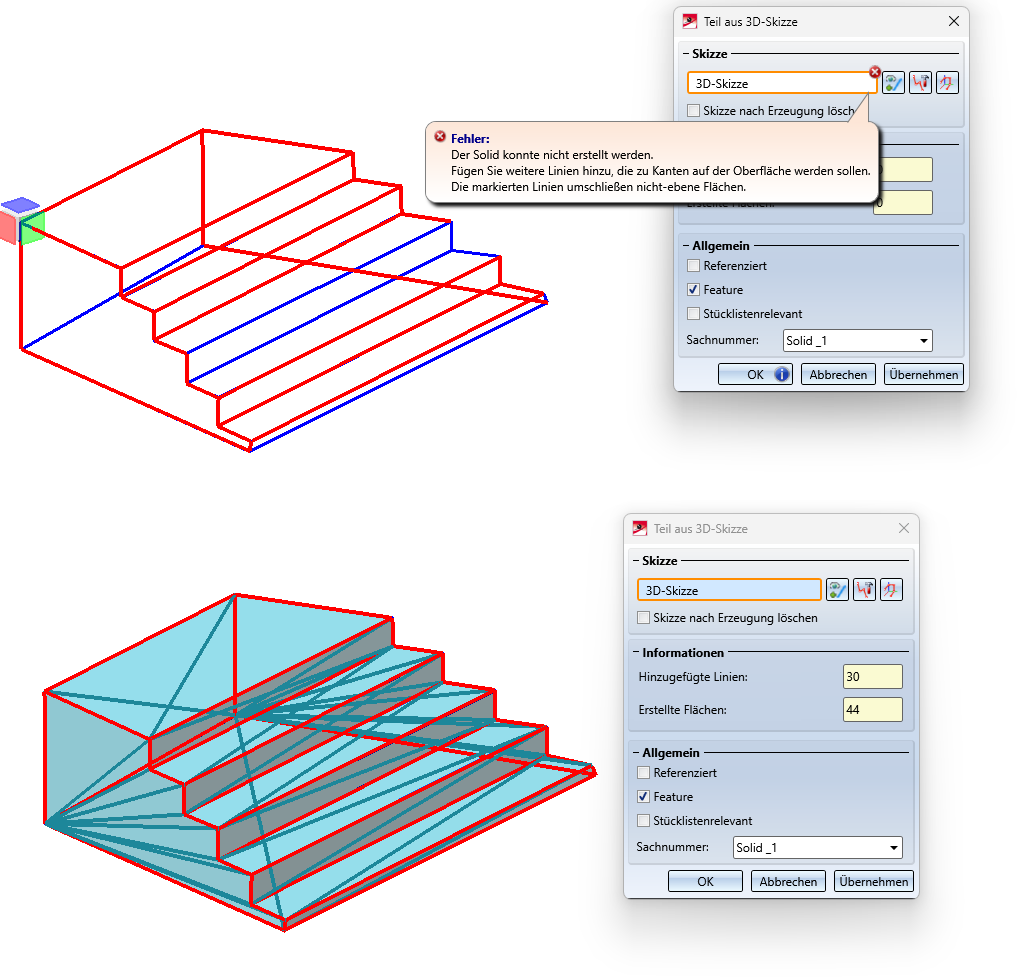This screenshot has width=1017, height=977.
Task: Click the select-sketch icon in the error dialog
Action: tap(893, 83)
